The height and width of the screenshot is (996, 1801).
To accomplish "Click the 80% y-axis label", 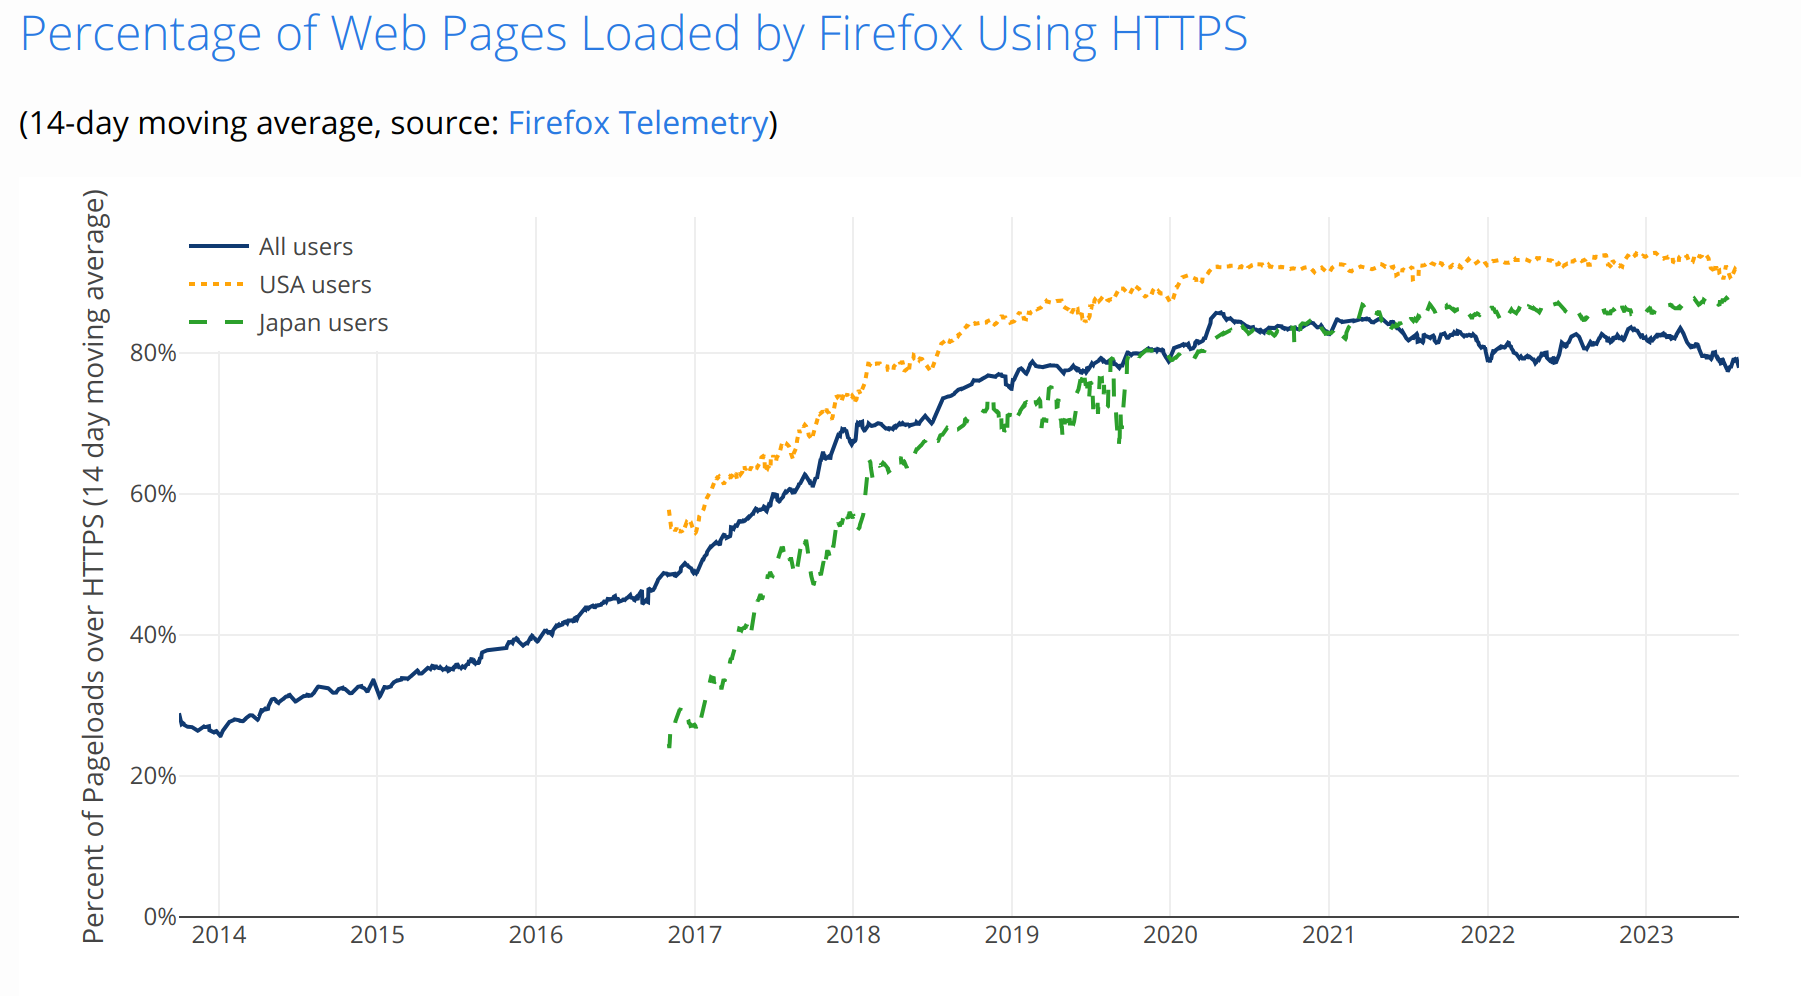I will point(153,353).
